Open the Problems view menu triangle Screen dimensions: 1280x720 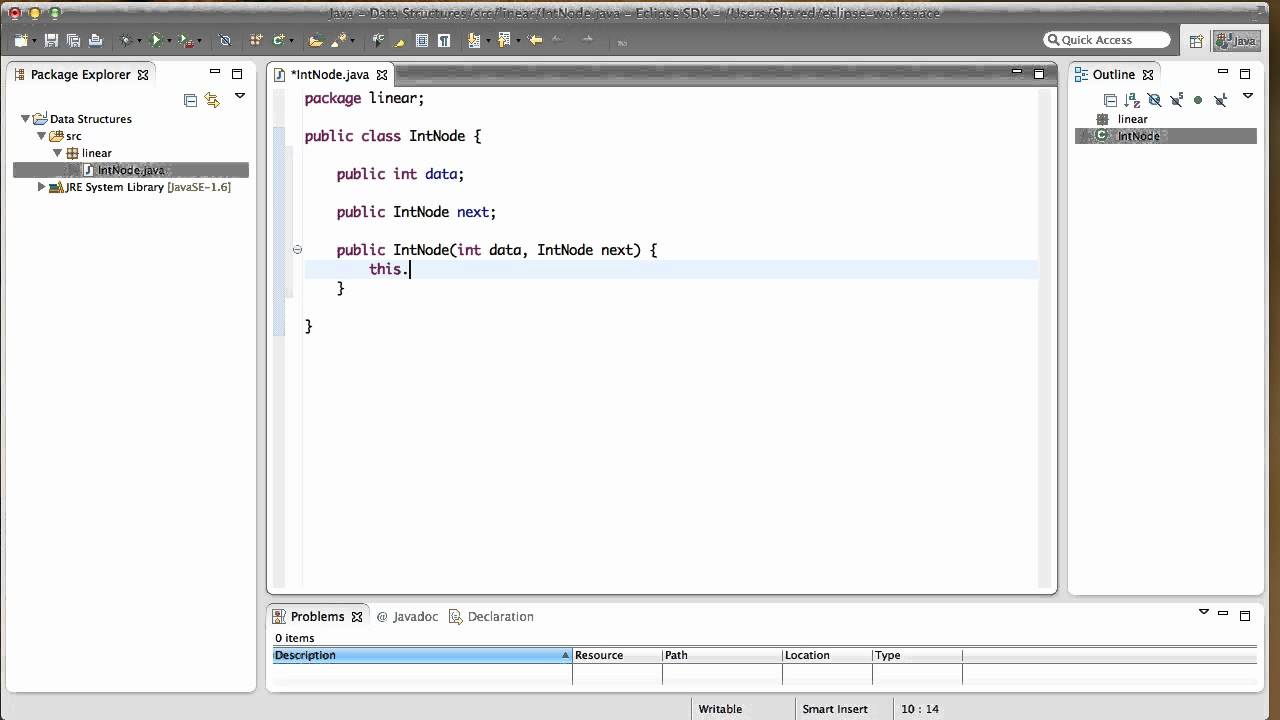point(1204,612)
